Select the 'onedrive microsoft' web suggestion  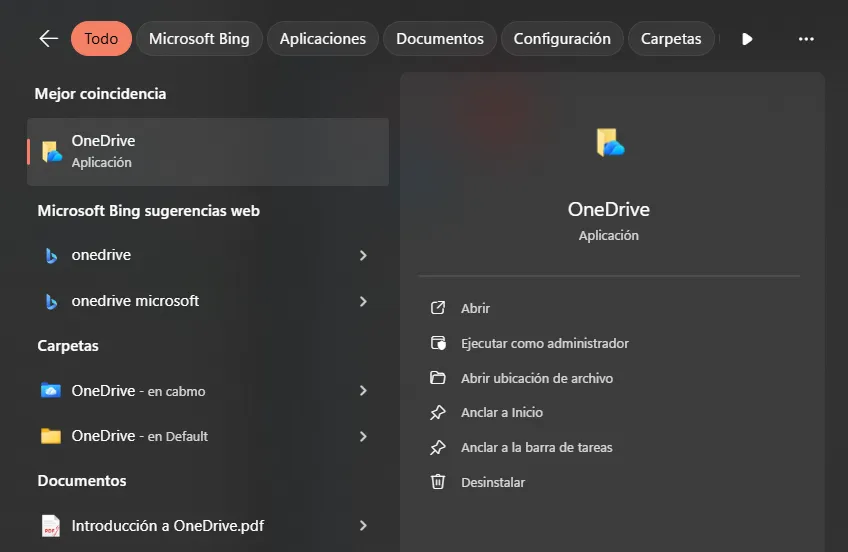coord(208,301)
